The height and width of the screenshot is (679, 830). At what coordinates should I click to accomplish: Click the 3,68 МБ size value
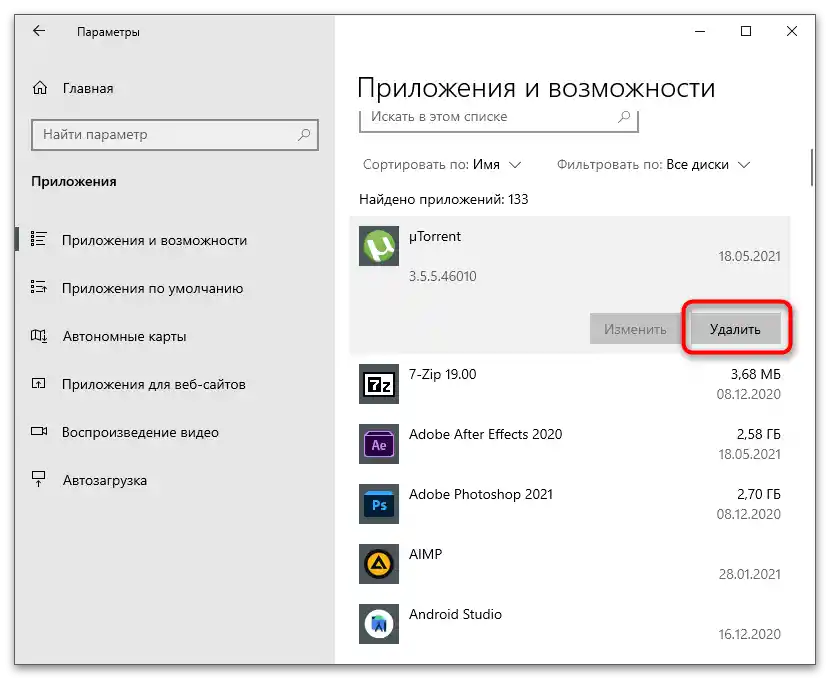pos(755,374)
